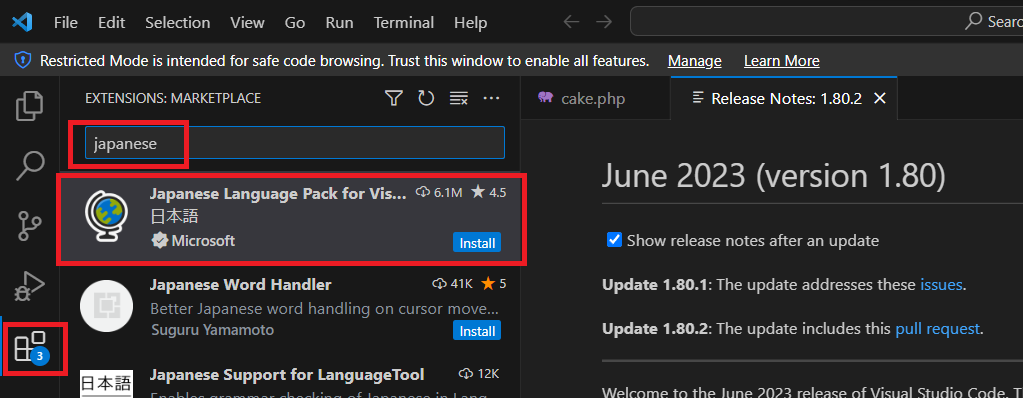Install the Japanese Language Pack extension
Viewport: 1023px width, 402px height.
[477, 243]
